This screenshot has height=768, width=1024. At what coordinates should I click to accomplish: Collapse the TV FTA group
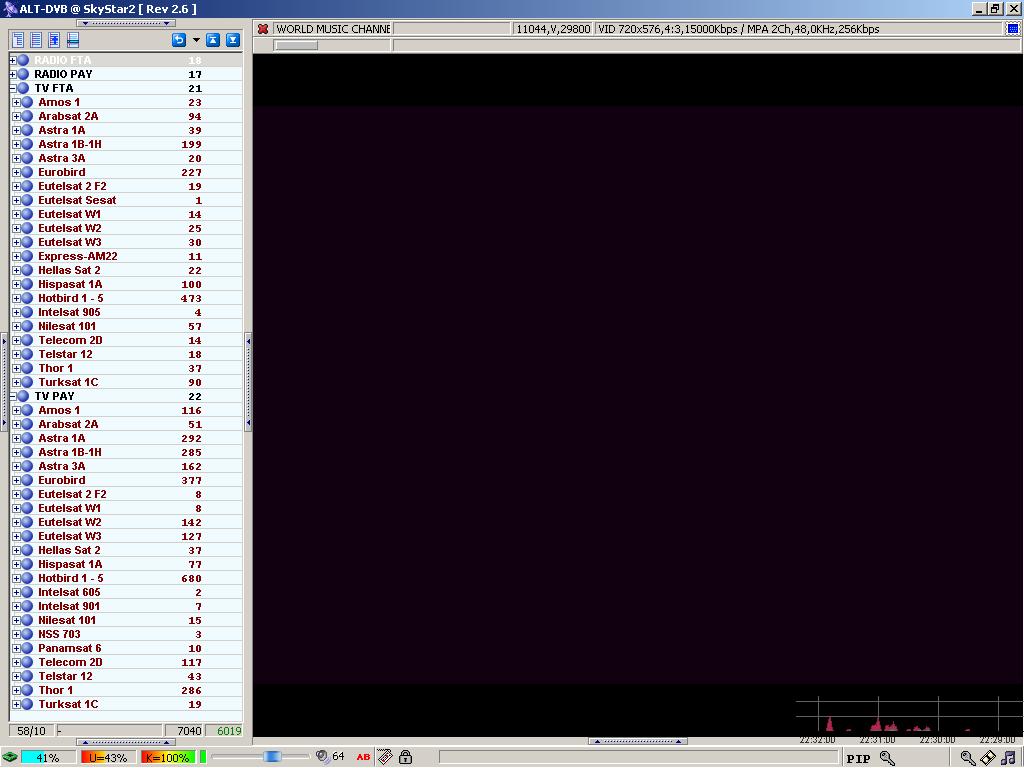point(13,88)
